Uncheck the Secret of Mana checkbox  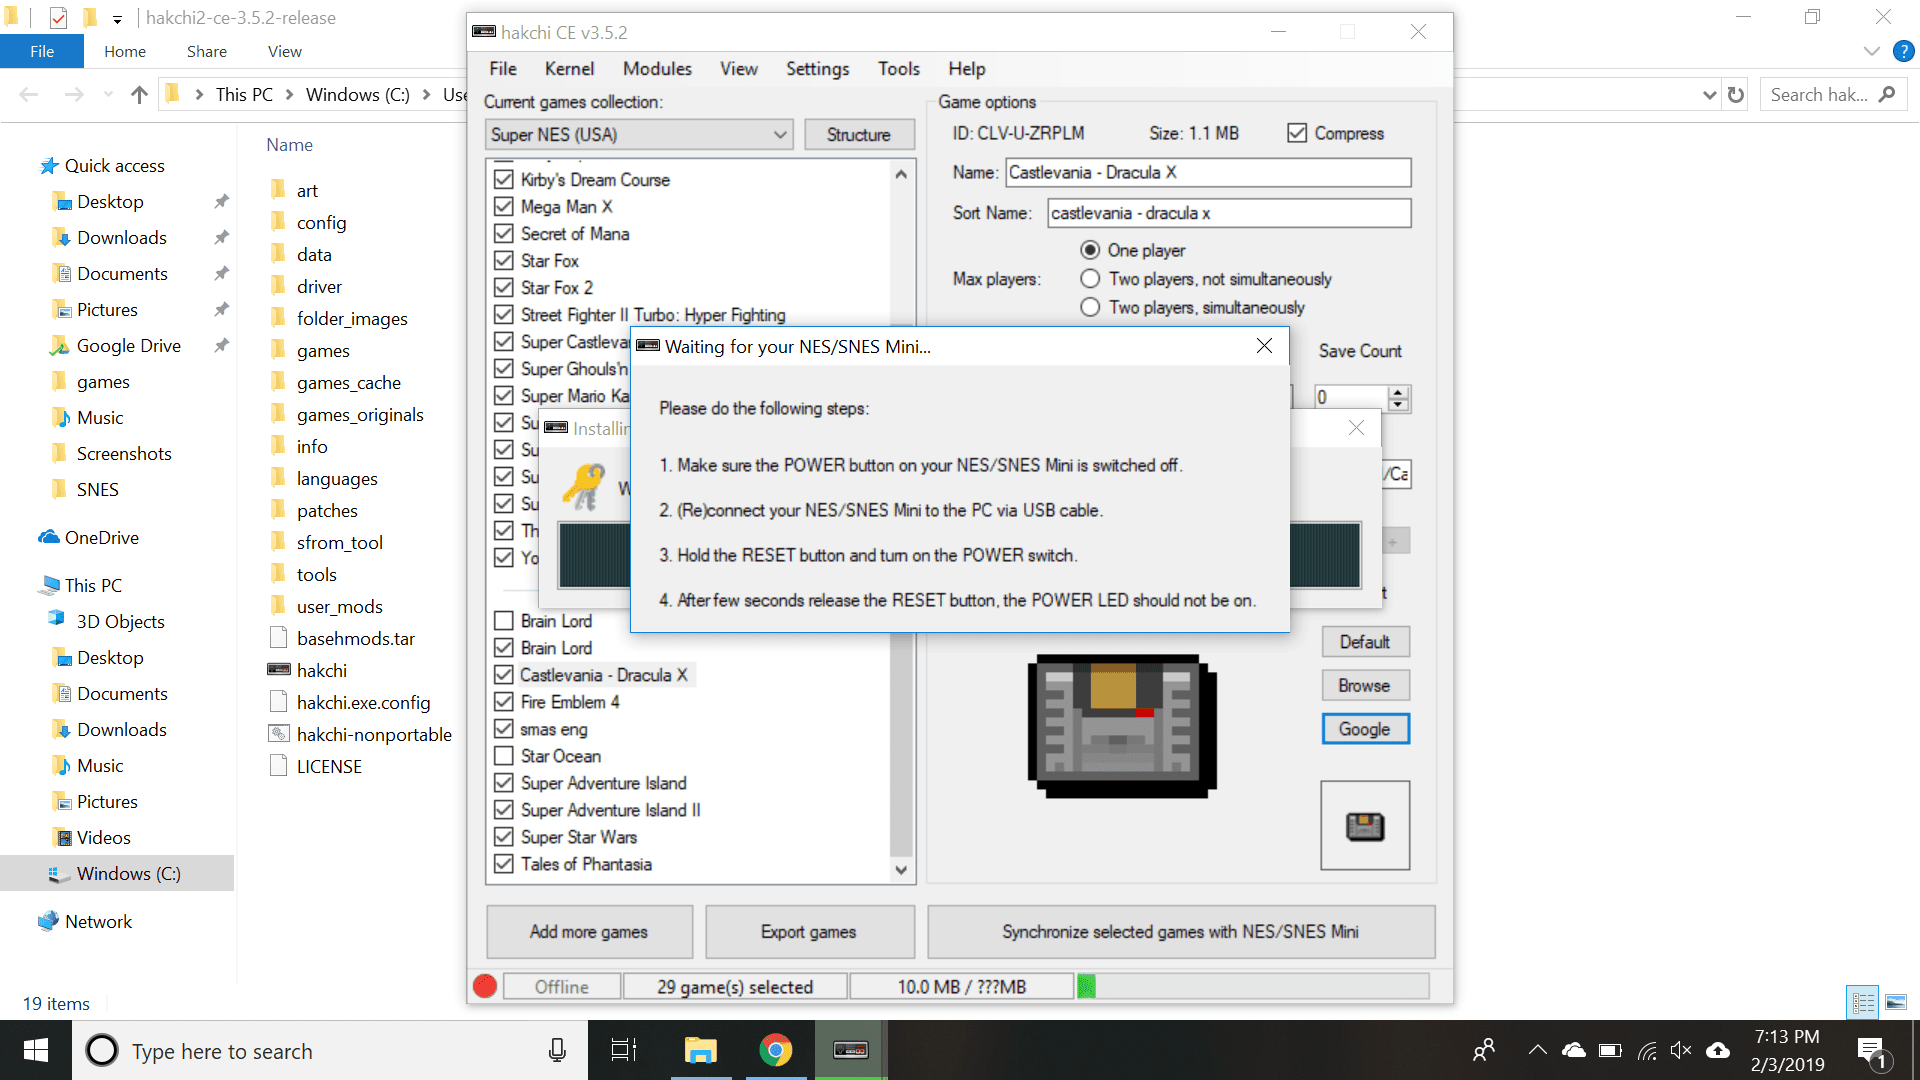point(504,234)
